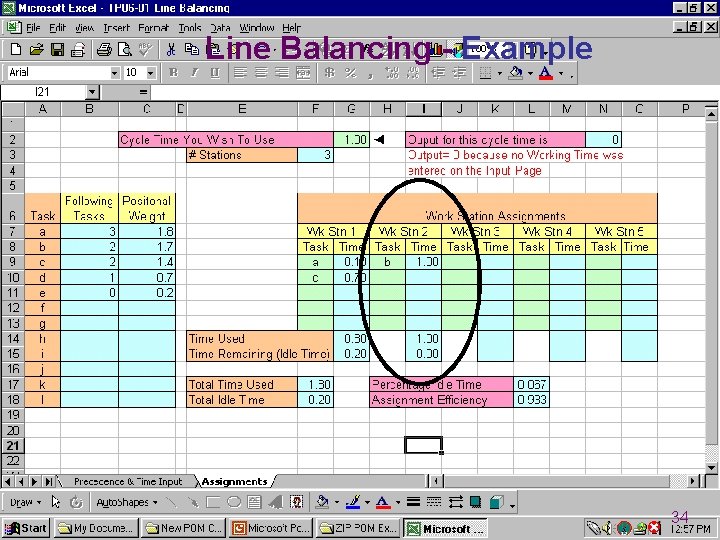Screen dimensions: 720x540
Task: Click the last-sheet tab scroll button
Action: click(48, 482)
